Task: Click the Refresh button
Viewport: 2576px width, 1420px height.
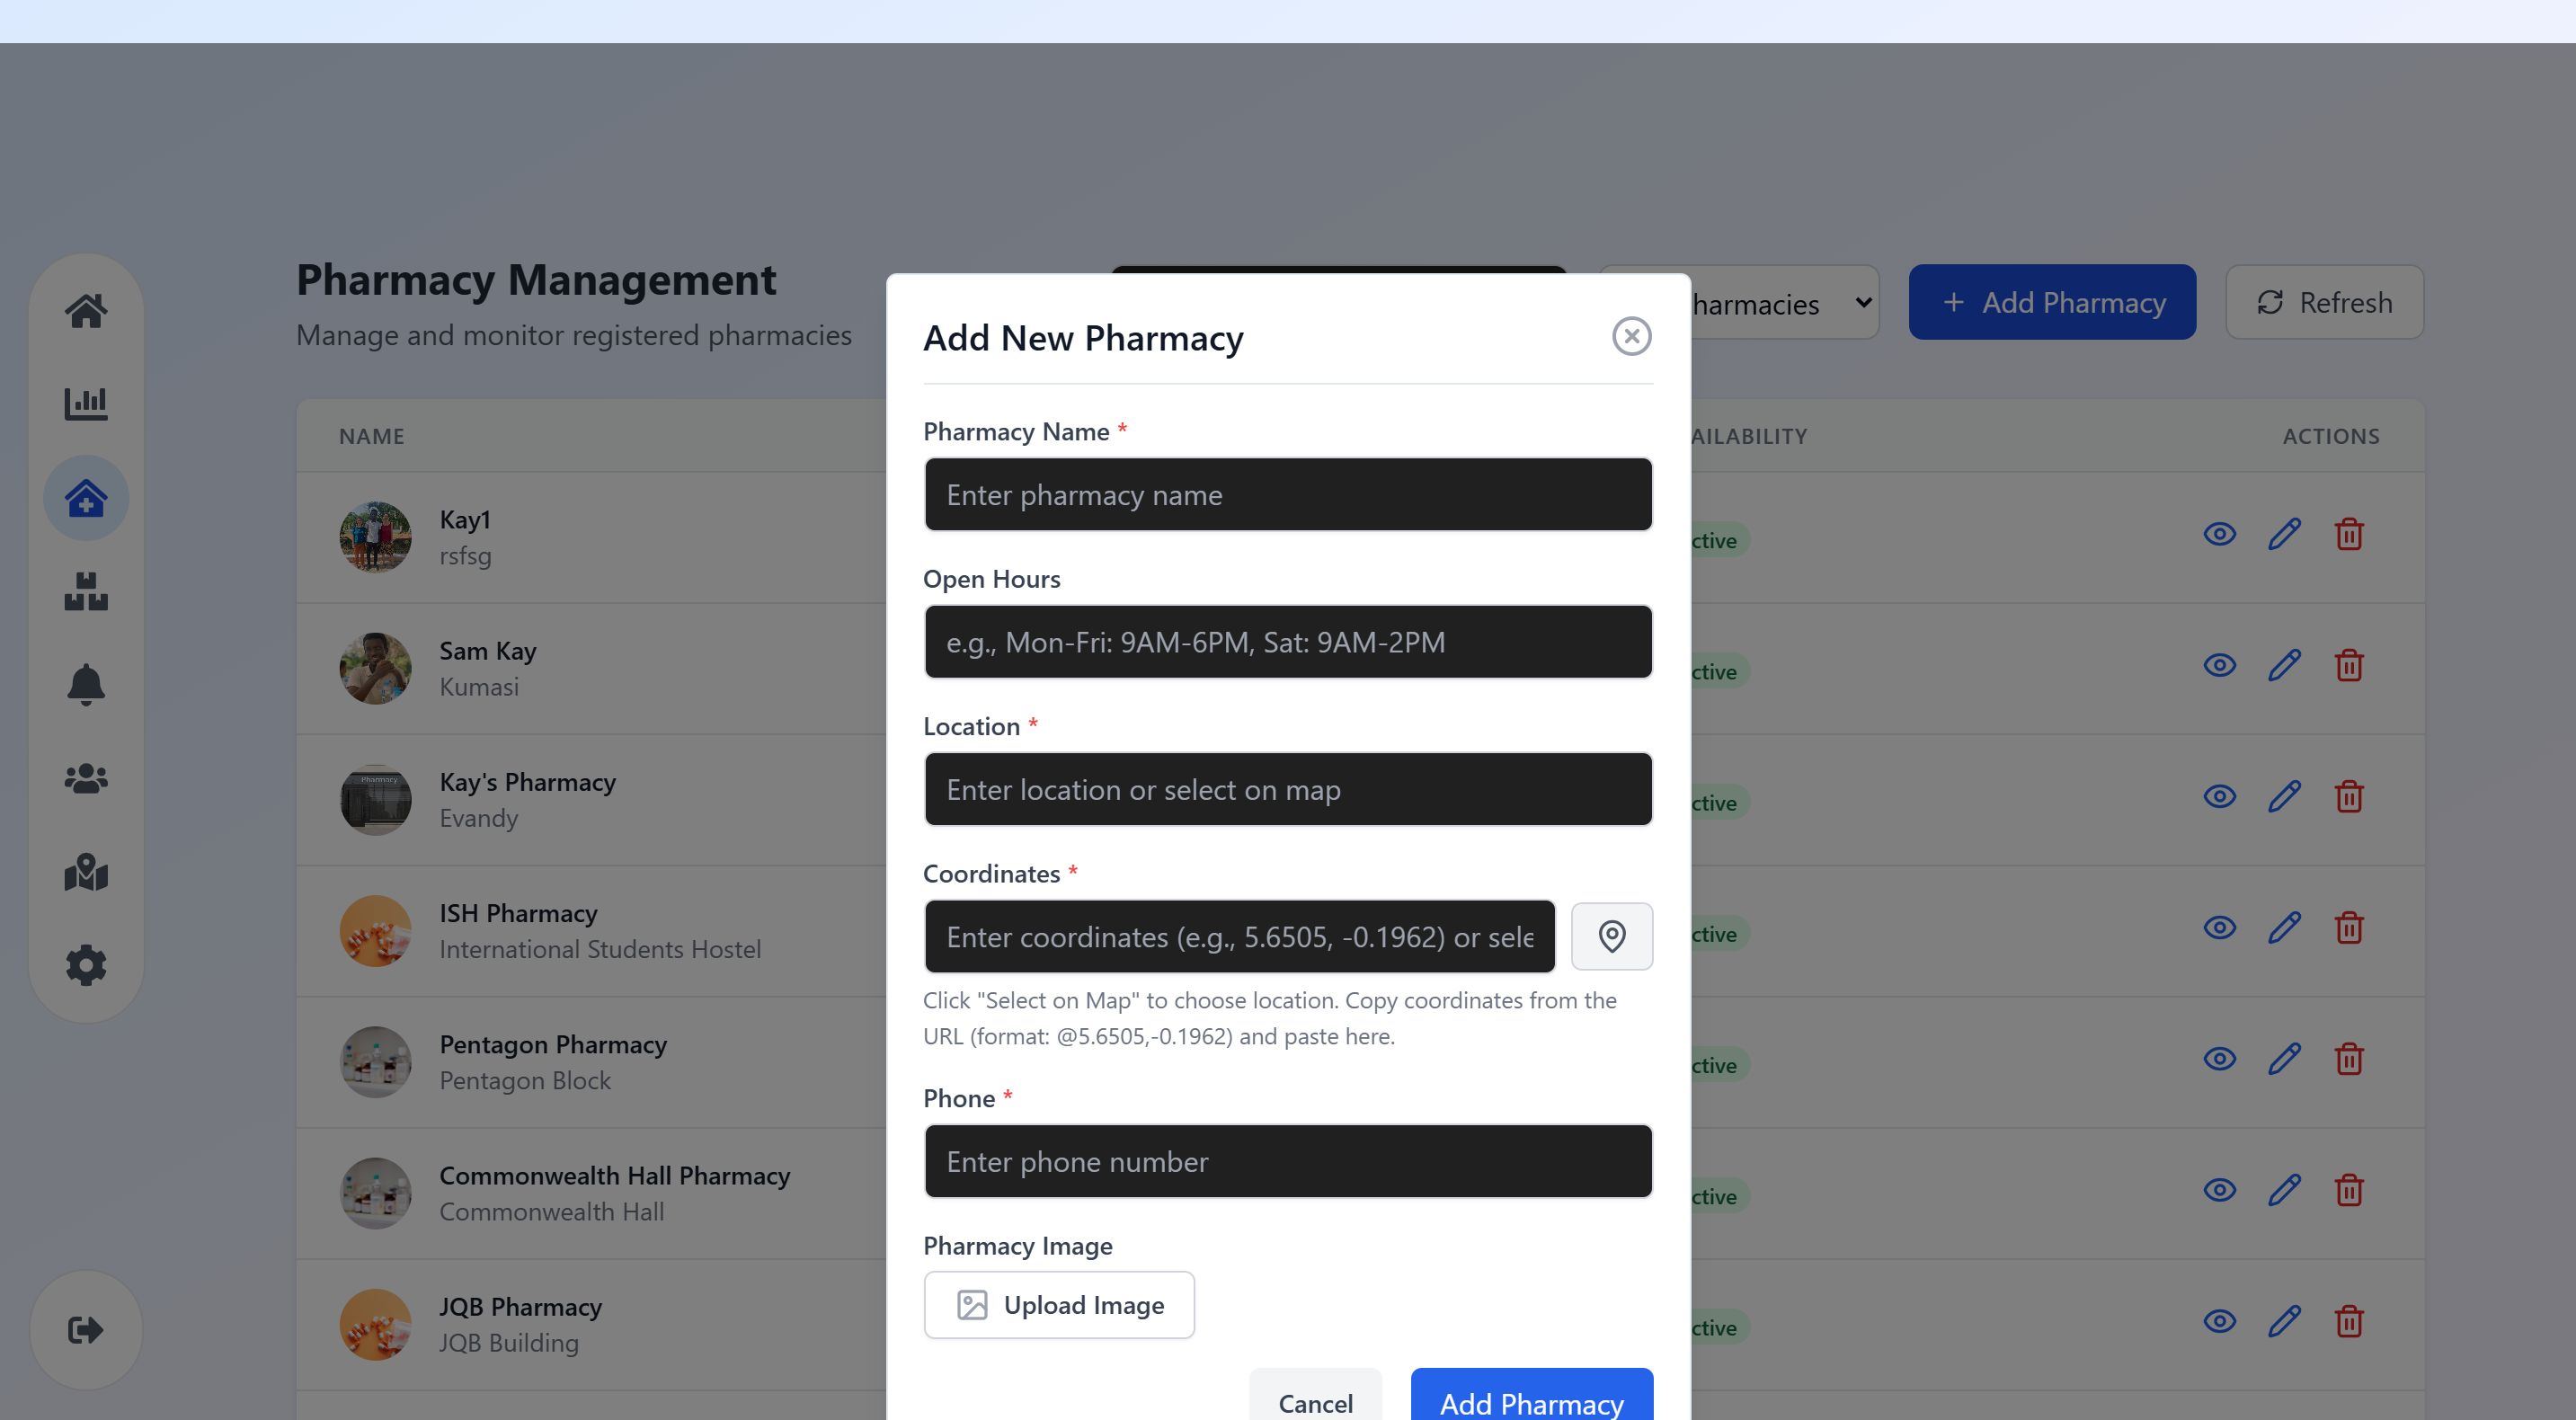Action: point(2324,302)
